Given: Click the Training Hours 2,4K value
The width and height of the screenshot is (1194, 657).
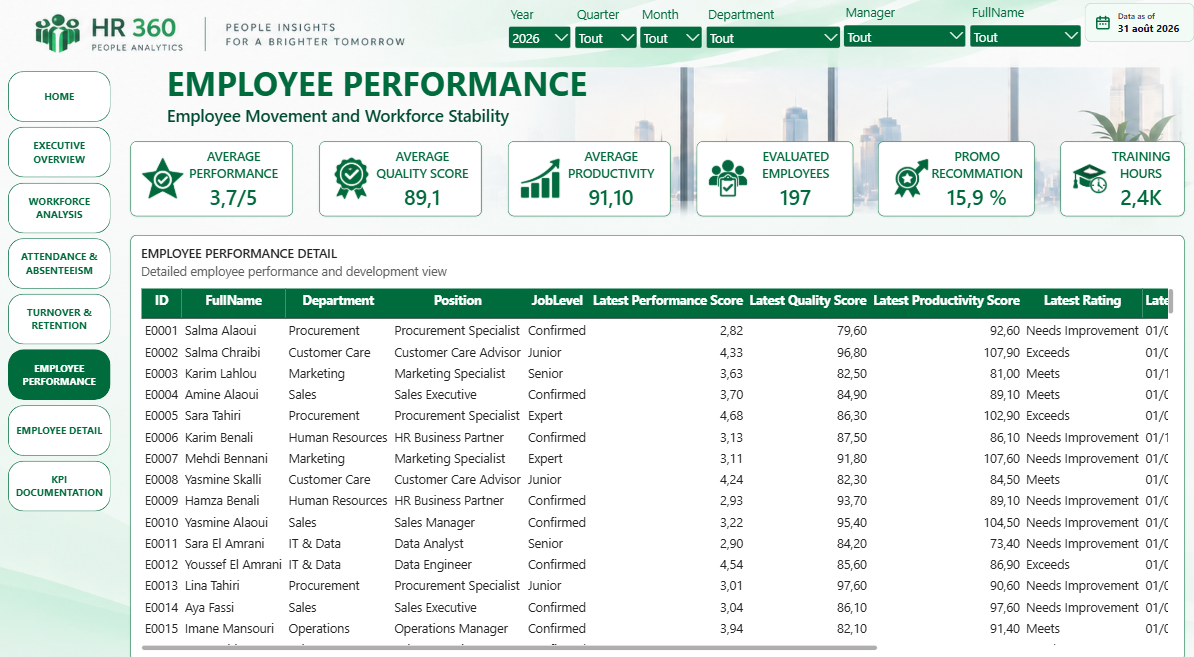Looking at the screenshot, I should [1140, 198].
